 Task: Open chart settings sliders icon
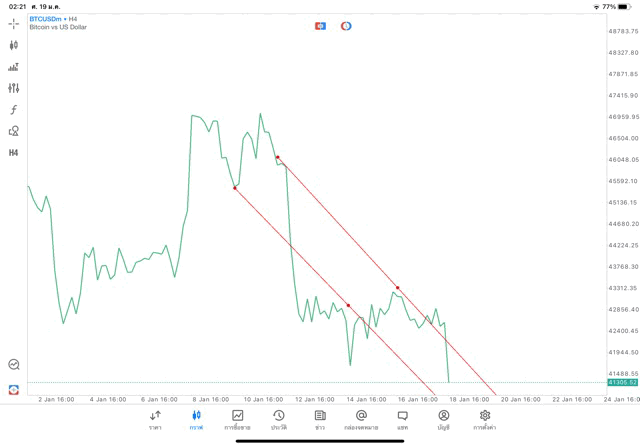pyautogui.click(x=14, y=88)
